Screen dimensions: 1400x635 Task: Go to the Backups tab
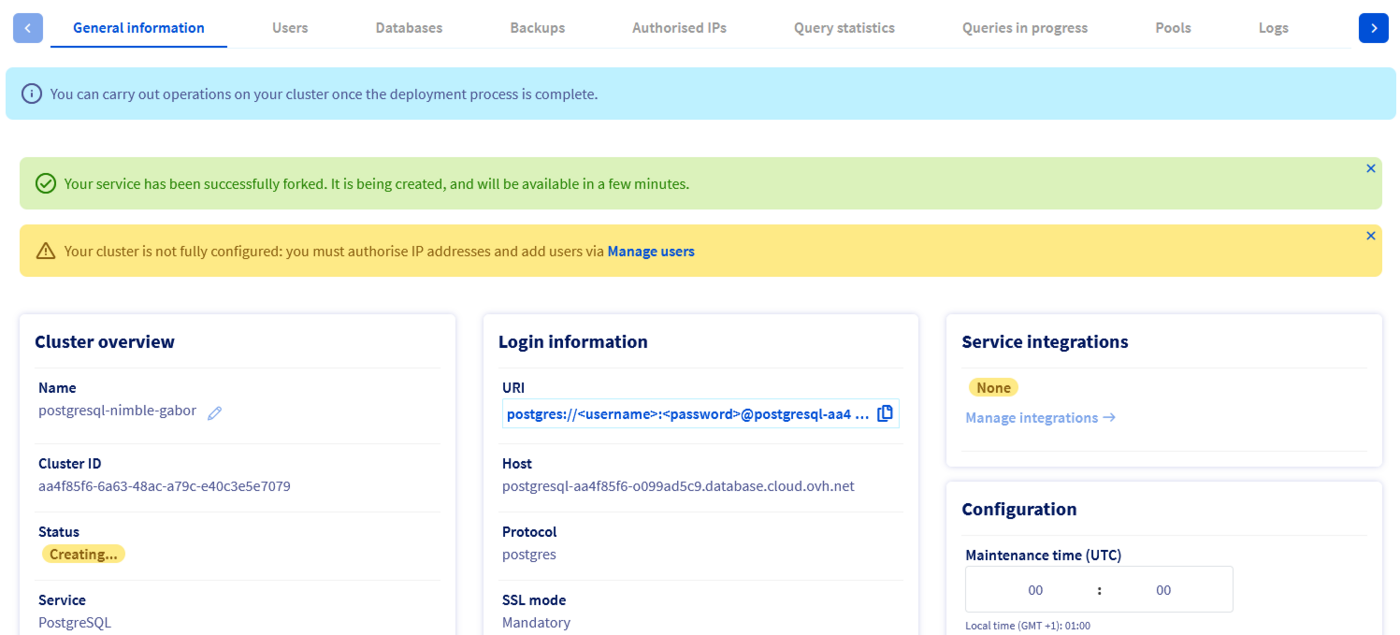[x=537, y=28]
